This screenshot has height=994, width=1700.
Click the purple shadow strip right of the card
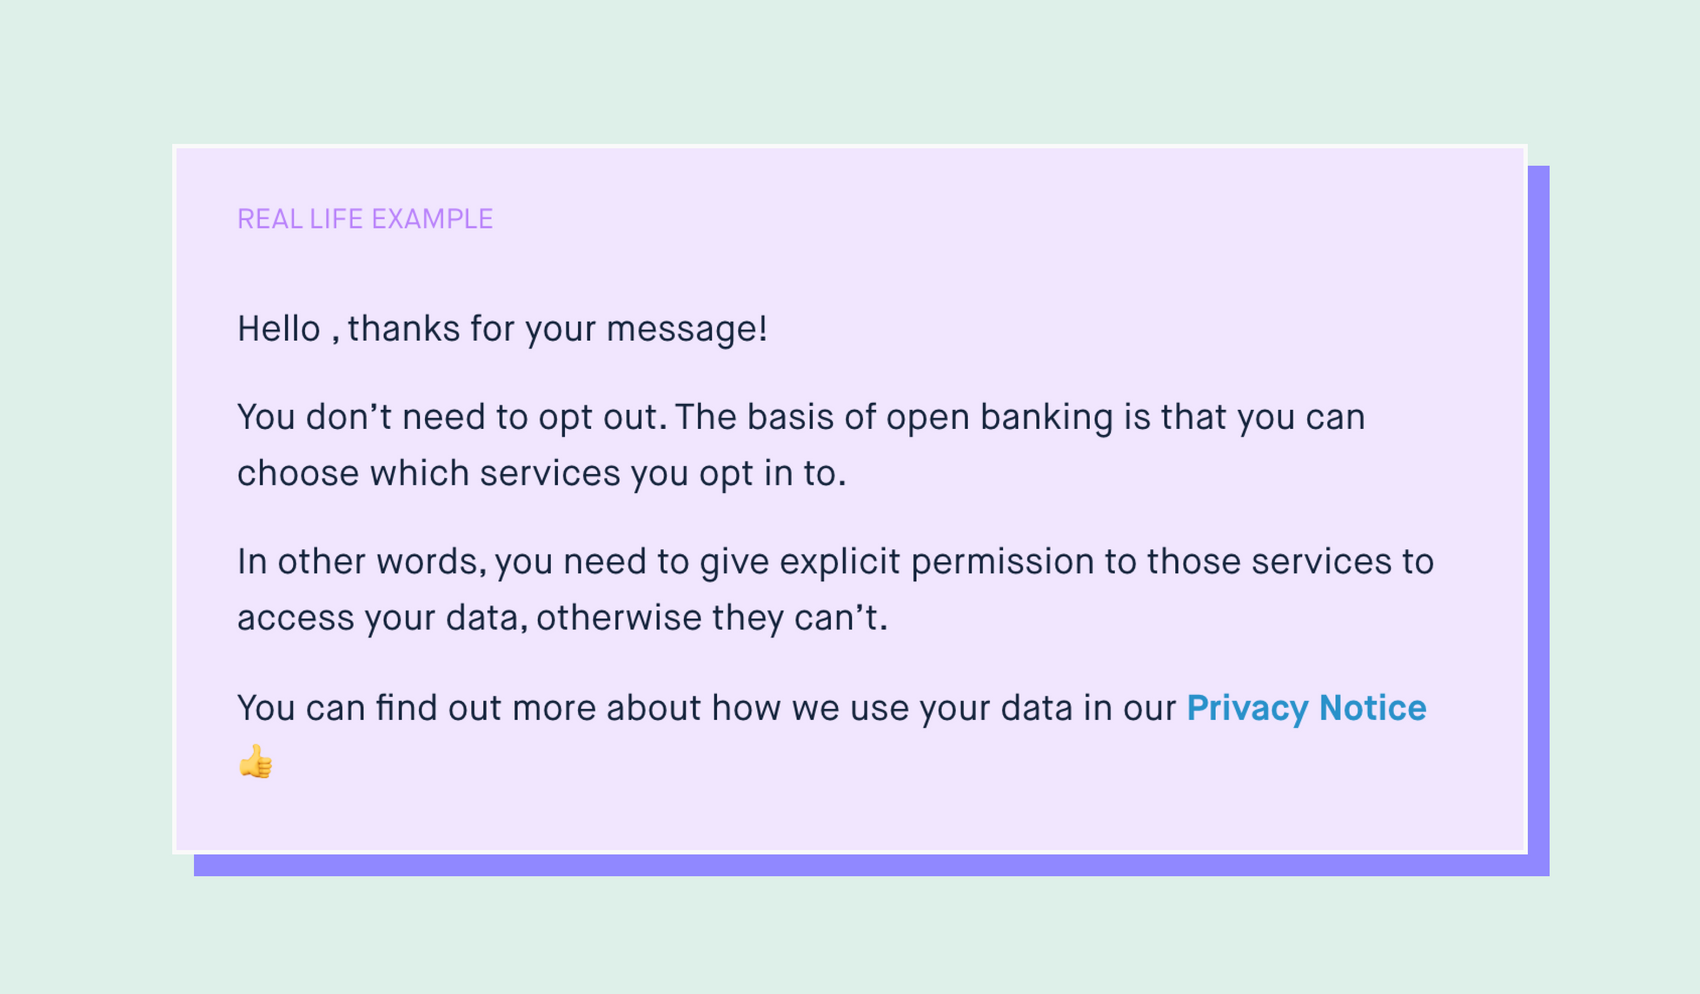tap(1539, 510)
